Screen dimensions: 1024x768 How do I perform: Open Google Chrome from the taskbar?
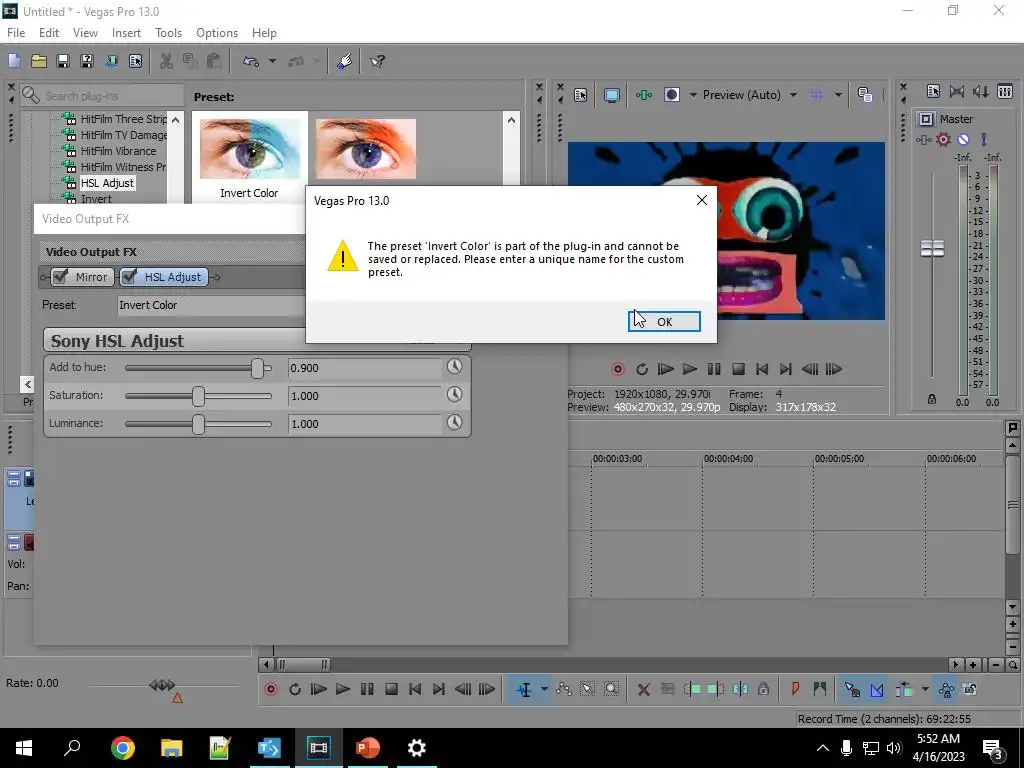(123, 748)
